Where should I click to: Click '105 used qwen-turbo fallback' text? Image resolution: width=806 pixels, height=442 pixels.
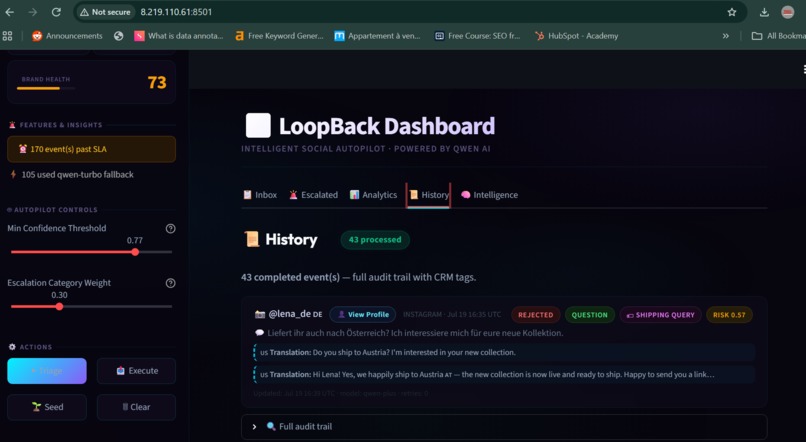click(78, 175)
